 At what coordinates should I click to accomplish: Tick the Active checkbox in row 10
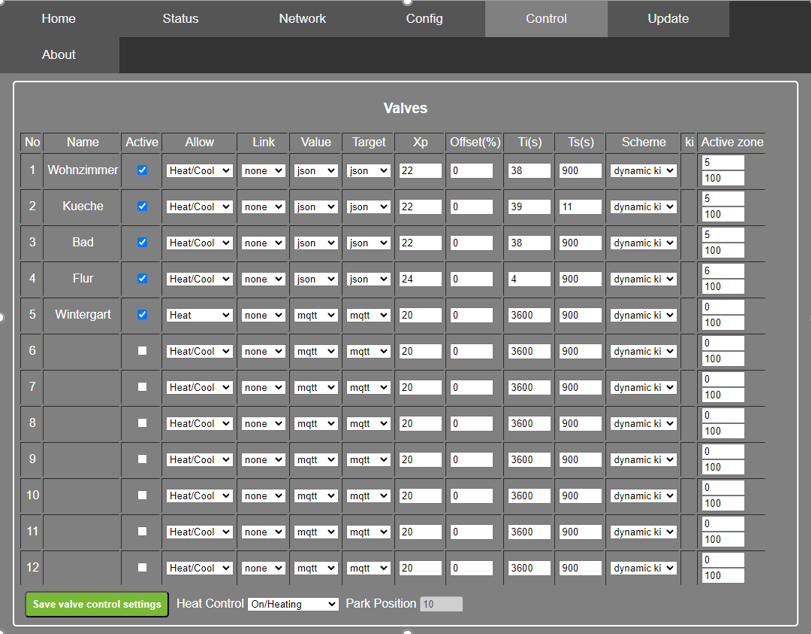click(142, 495)
